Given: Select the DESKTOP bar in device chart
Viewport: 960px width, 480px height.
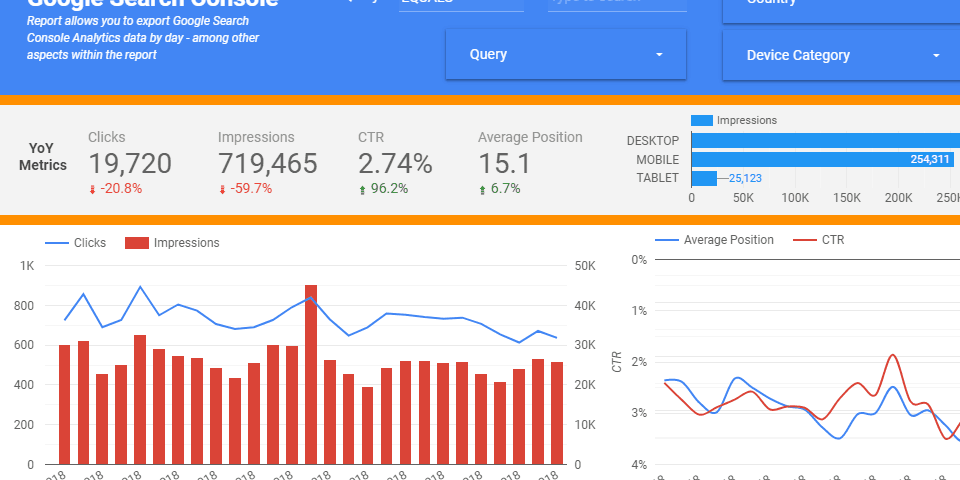Looking at the screenshot, I should click(x=825, y=141).
